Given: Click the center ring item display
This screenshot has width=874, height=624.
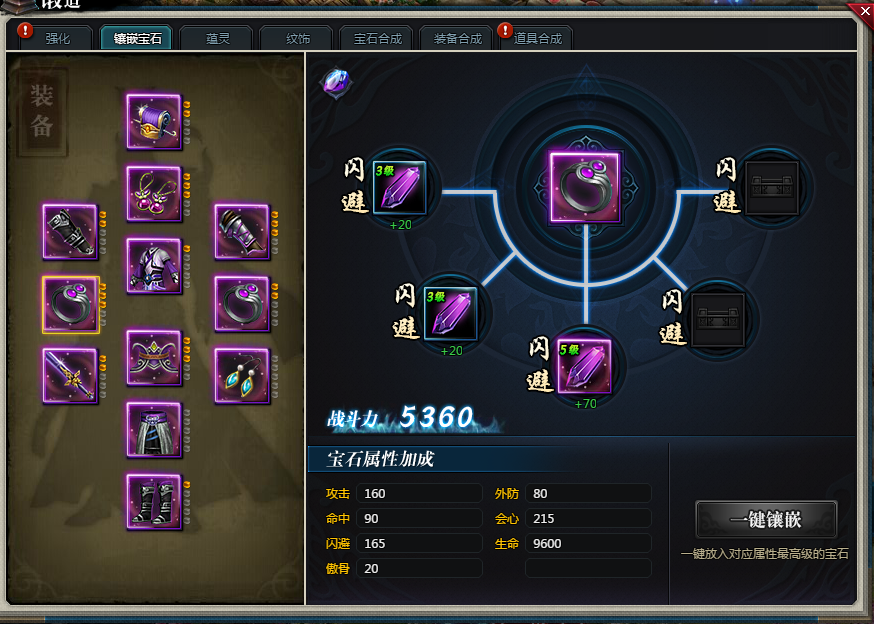Looking at the screenshot, I should (x=585, y=187).
